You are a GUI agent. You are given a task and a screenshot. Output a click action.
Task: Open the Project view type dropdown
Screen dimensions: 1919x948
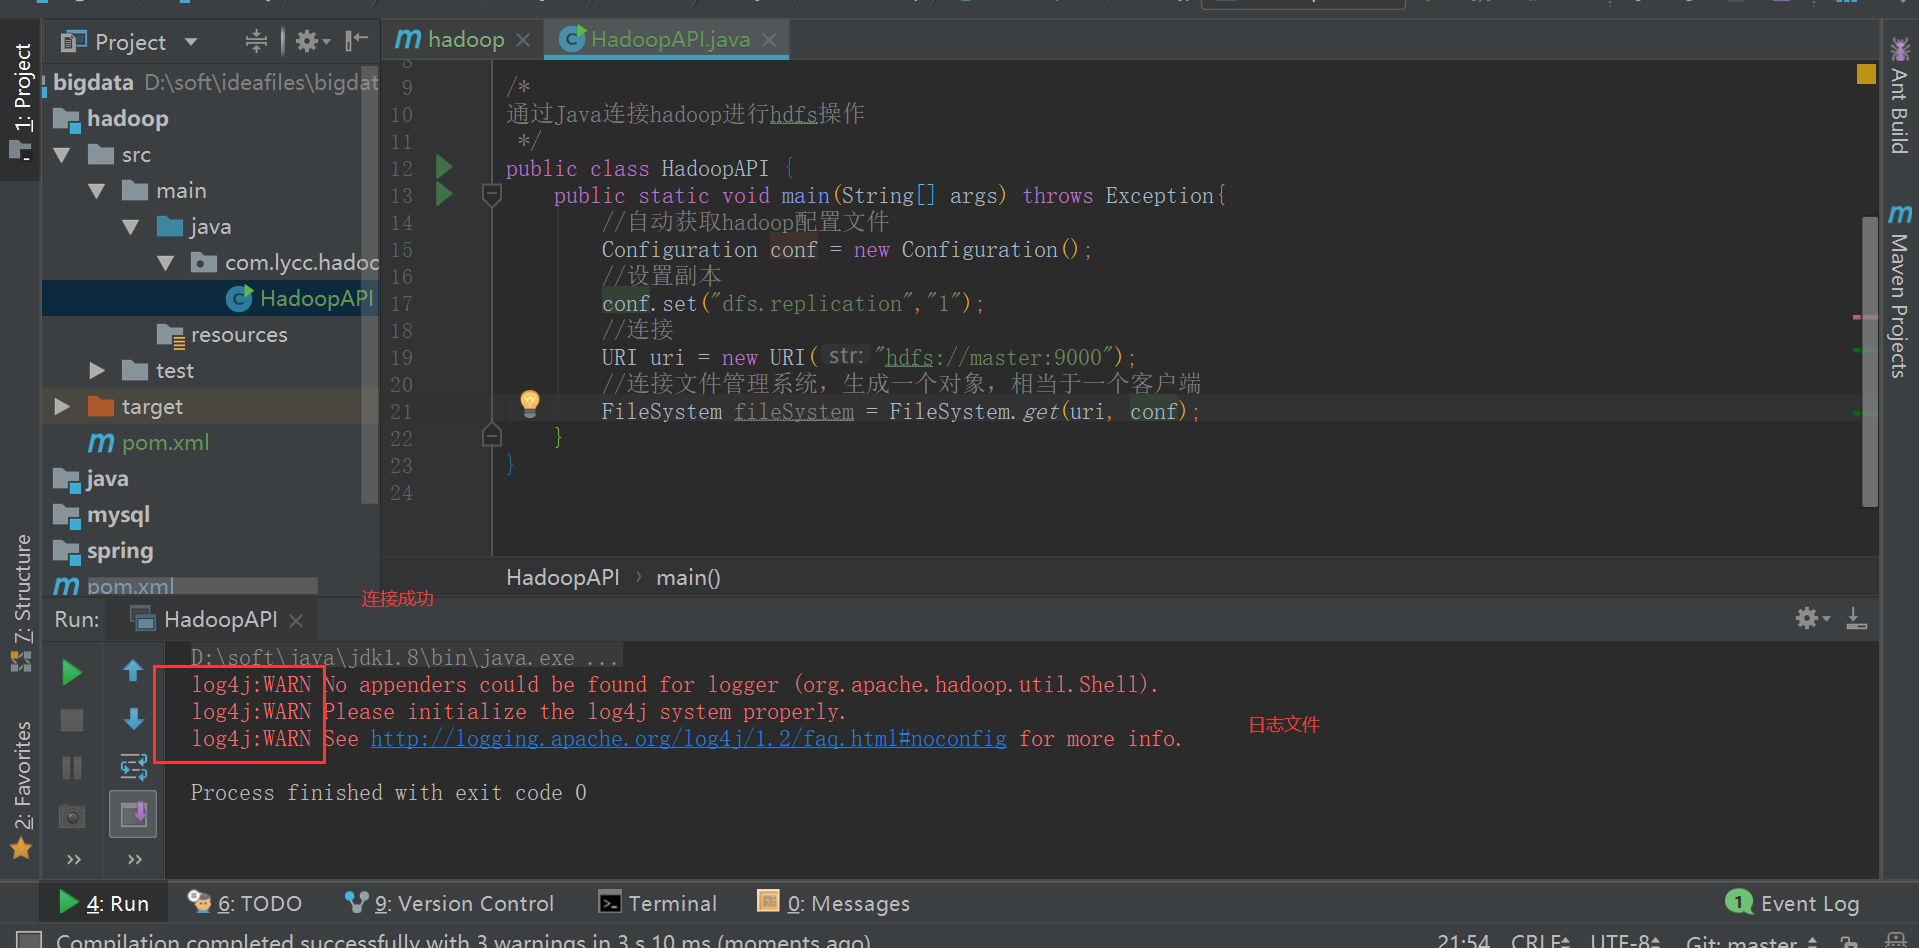coord(190,42)
